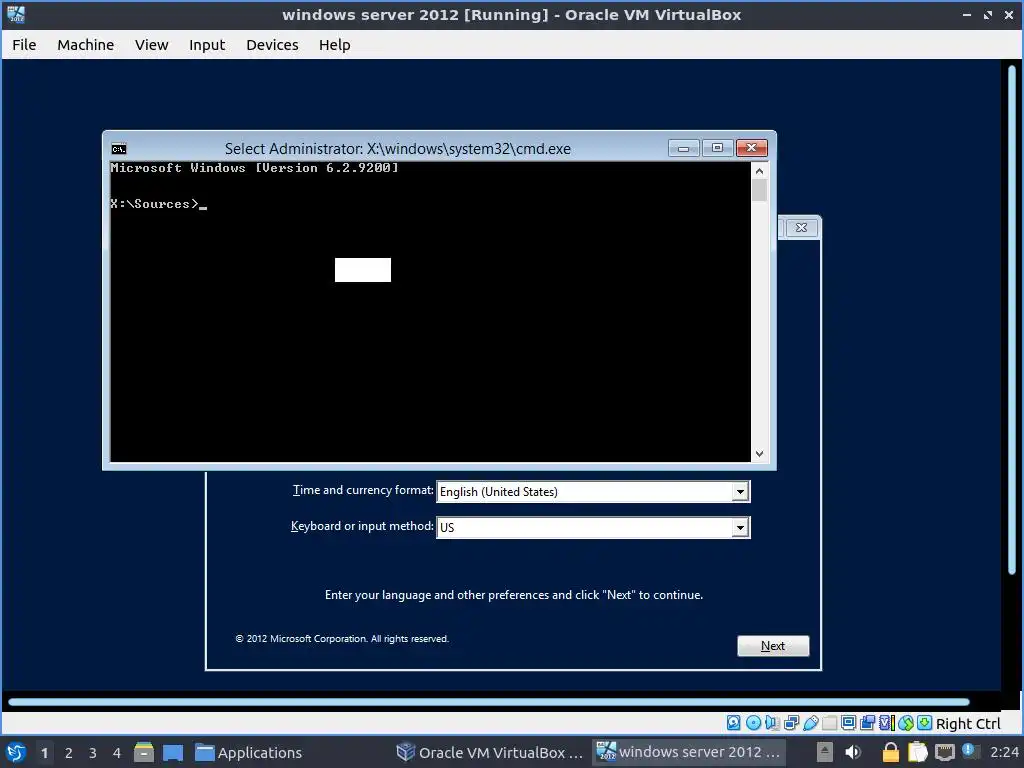Minimize the VirtualBox VM window
This screenshot has width=1024, height=768.
[x=967, y=14]
